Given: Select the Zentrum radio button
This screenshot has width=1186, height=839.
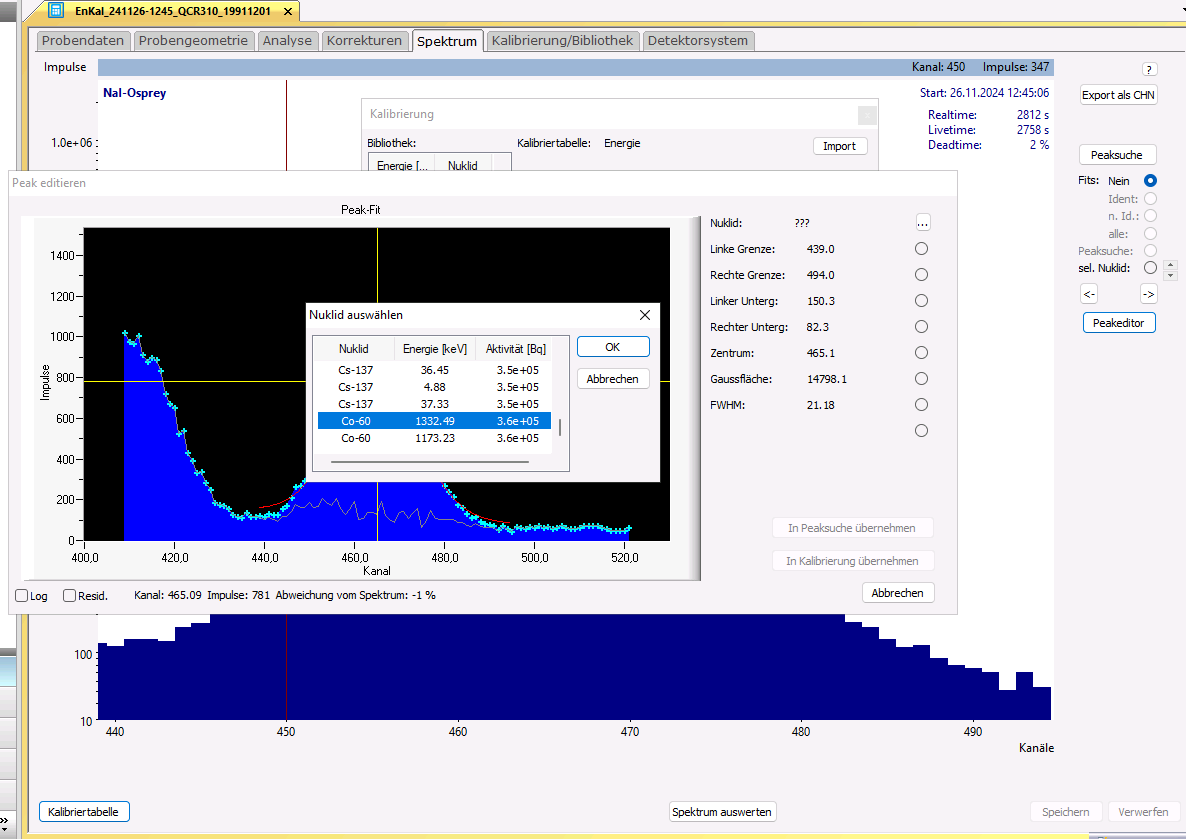Looking at the screenshot, I should tap(921, 353).
